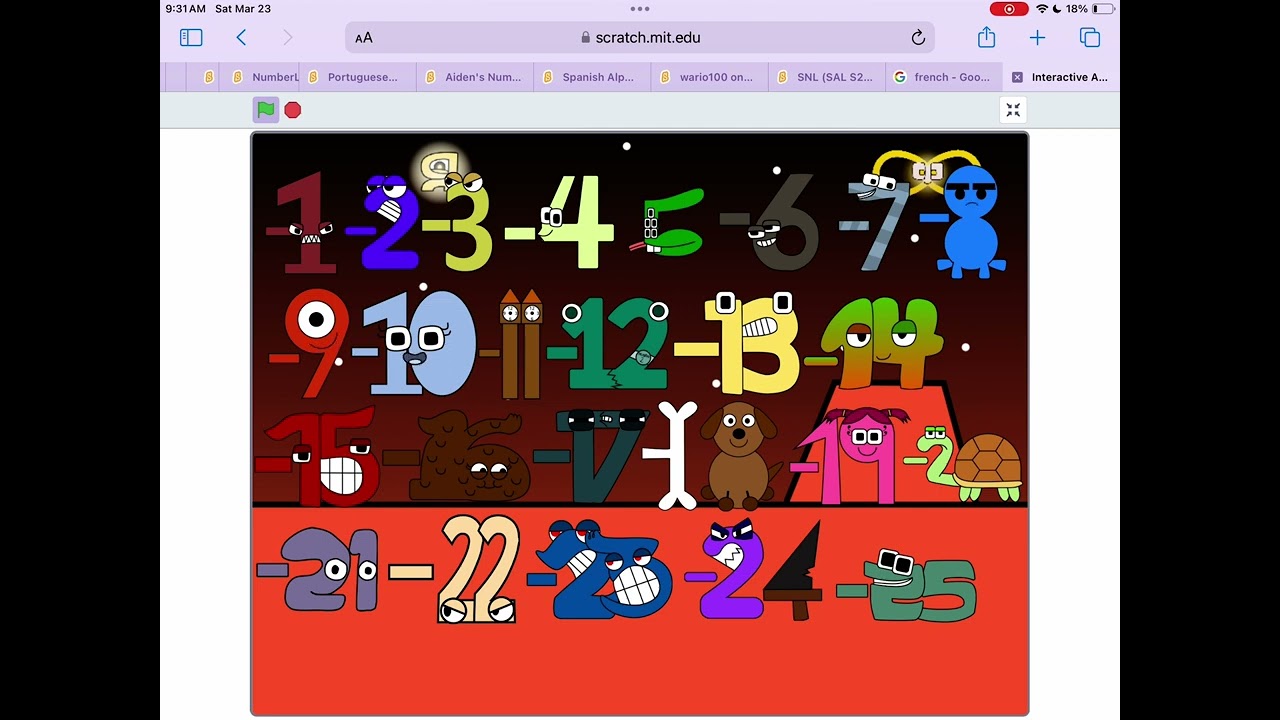The width and height of the screenshot is (1280, 720).
Task: Show the Safari sidebar
Action: (191, 37)
